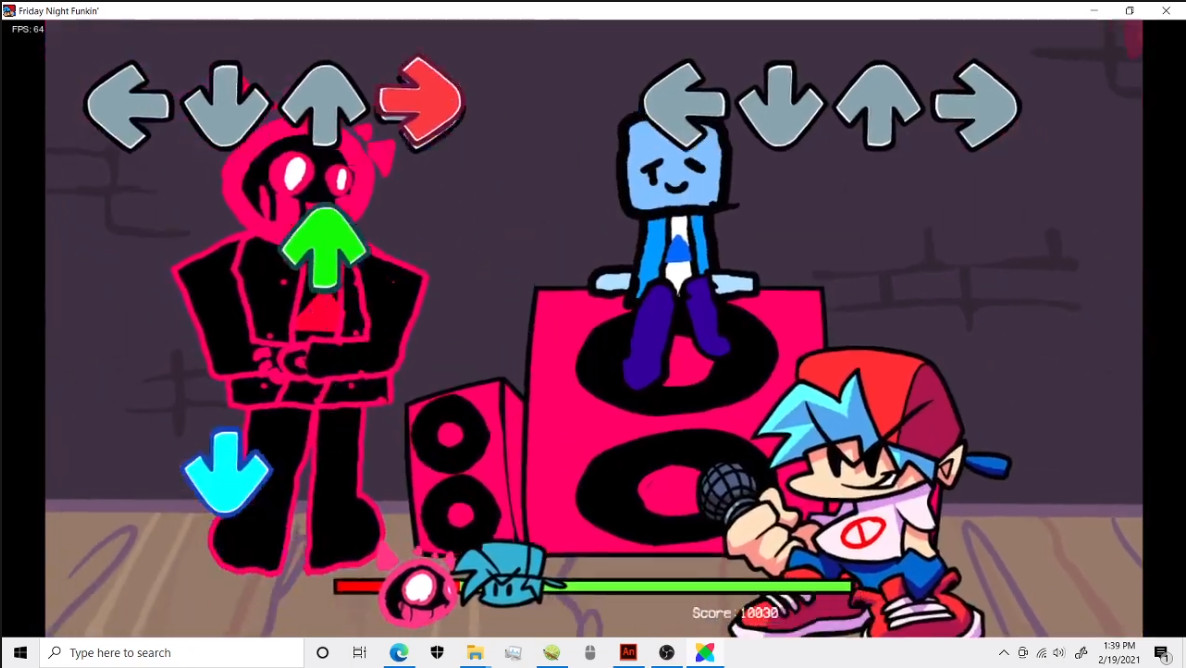Click the opponent's gray up arrow receptor
1186x668 pixels.
324,104
